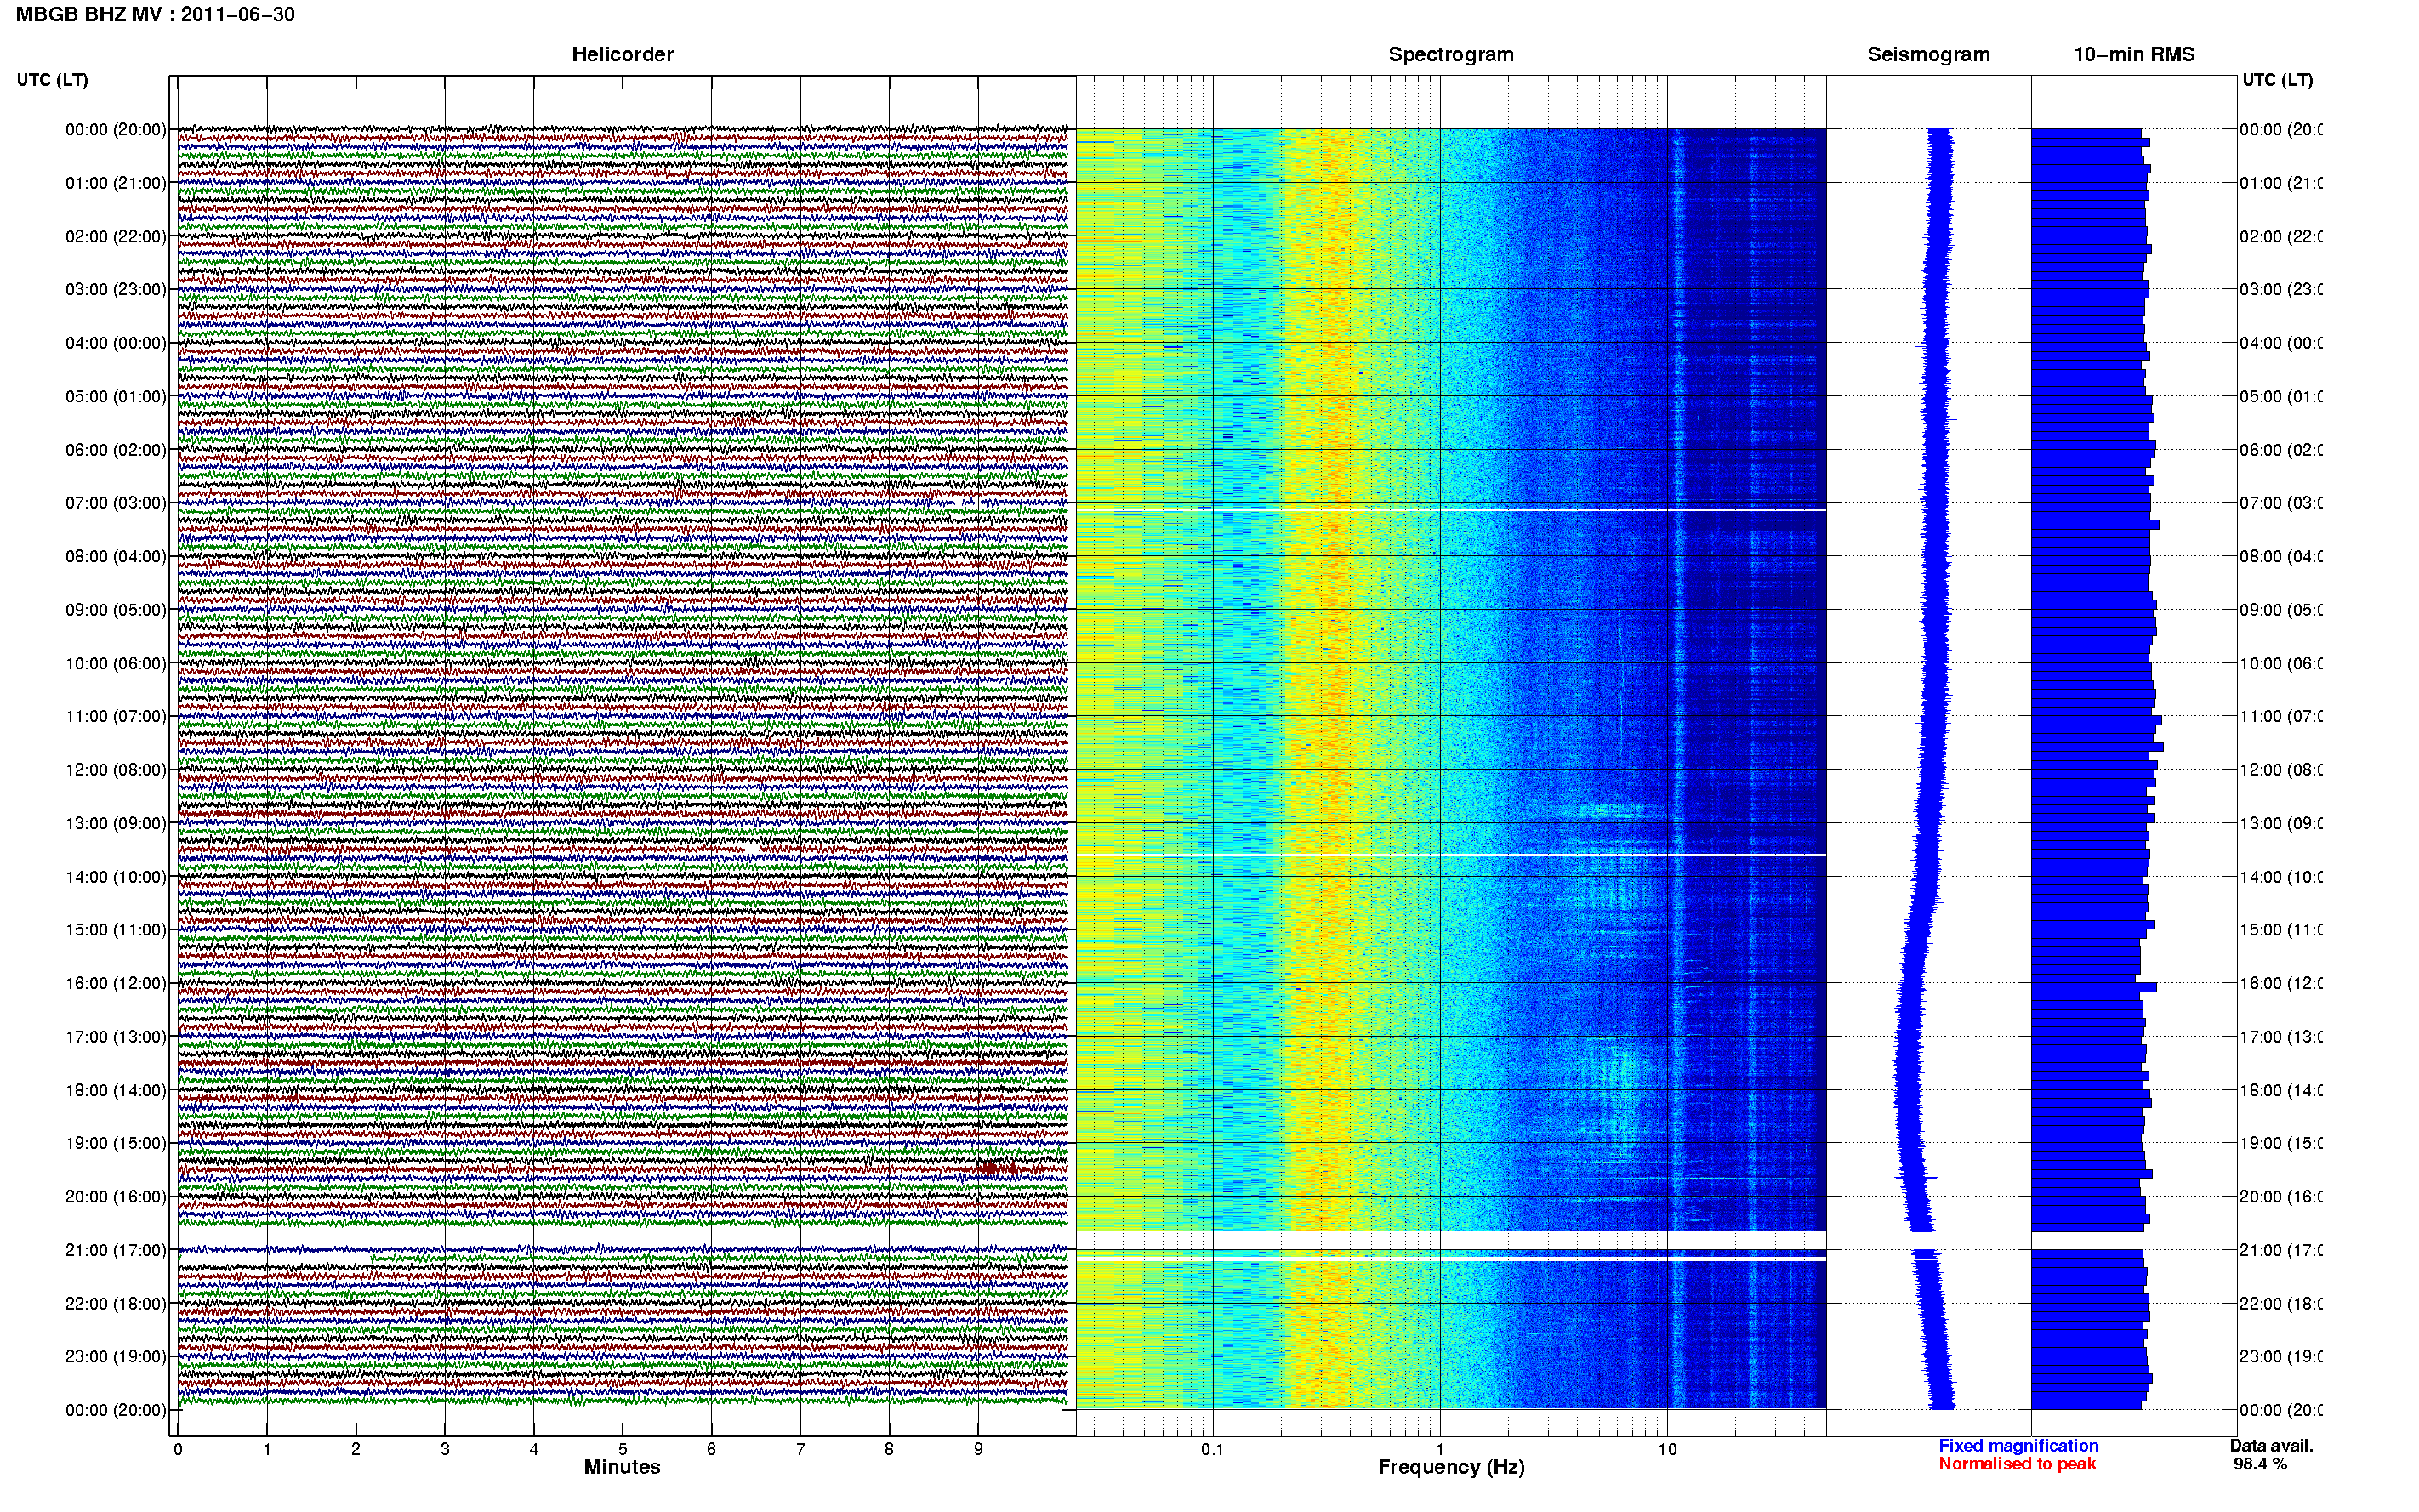2419x1512 pixels.
Task: Click the left "UTC (LT)" axis label
Action: pyautogui.click(x=52, y=80)
